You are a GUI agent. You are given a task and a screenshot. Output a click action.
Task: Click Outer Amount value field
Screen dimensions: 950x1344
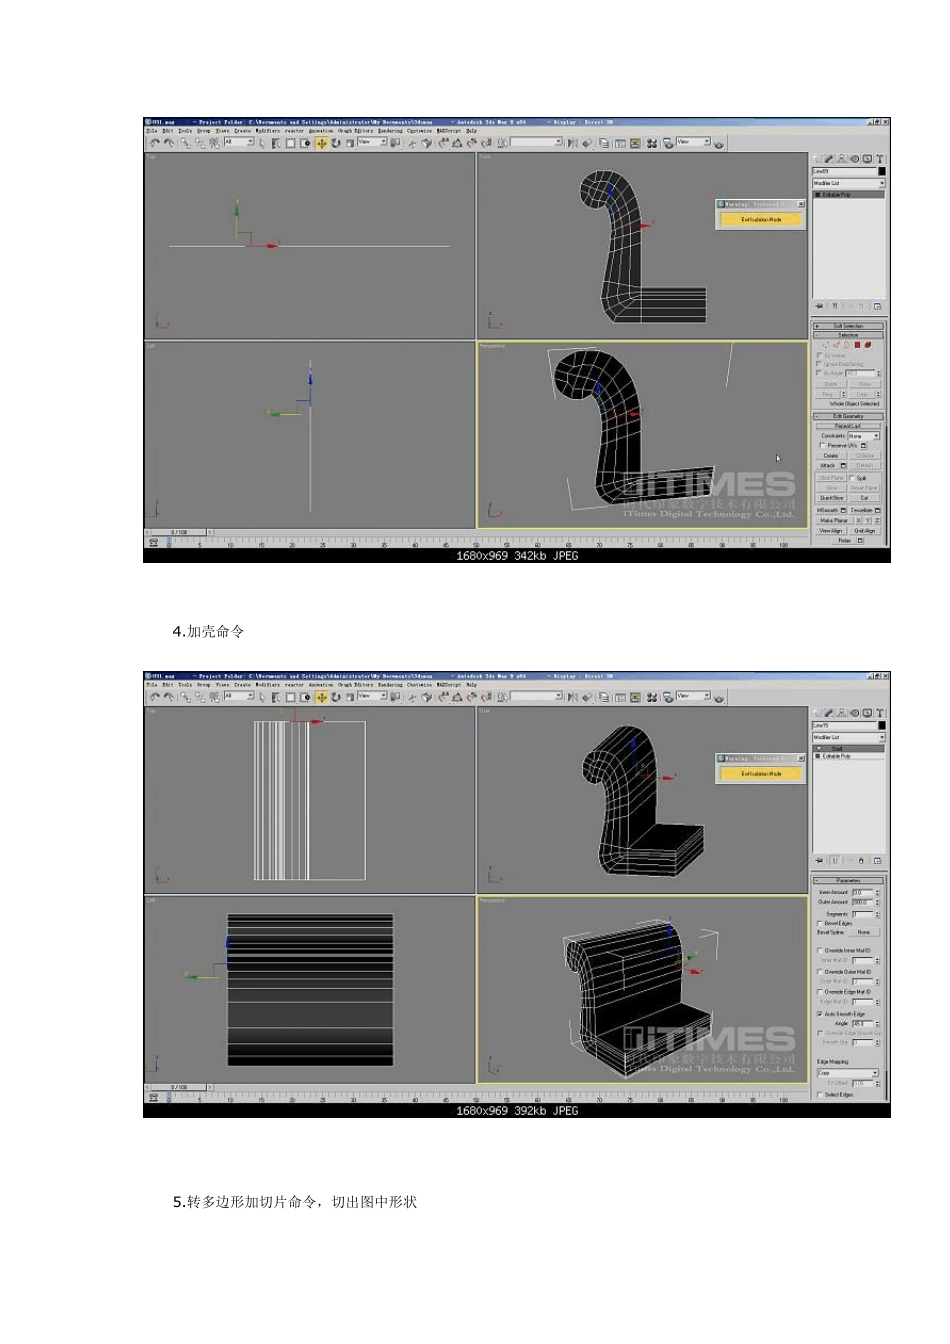click(x=862, y=902)
